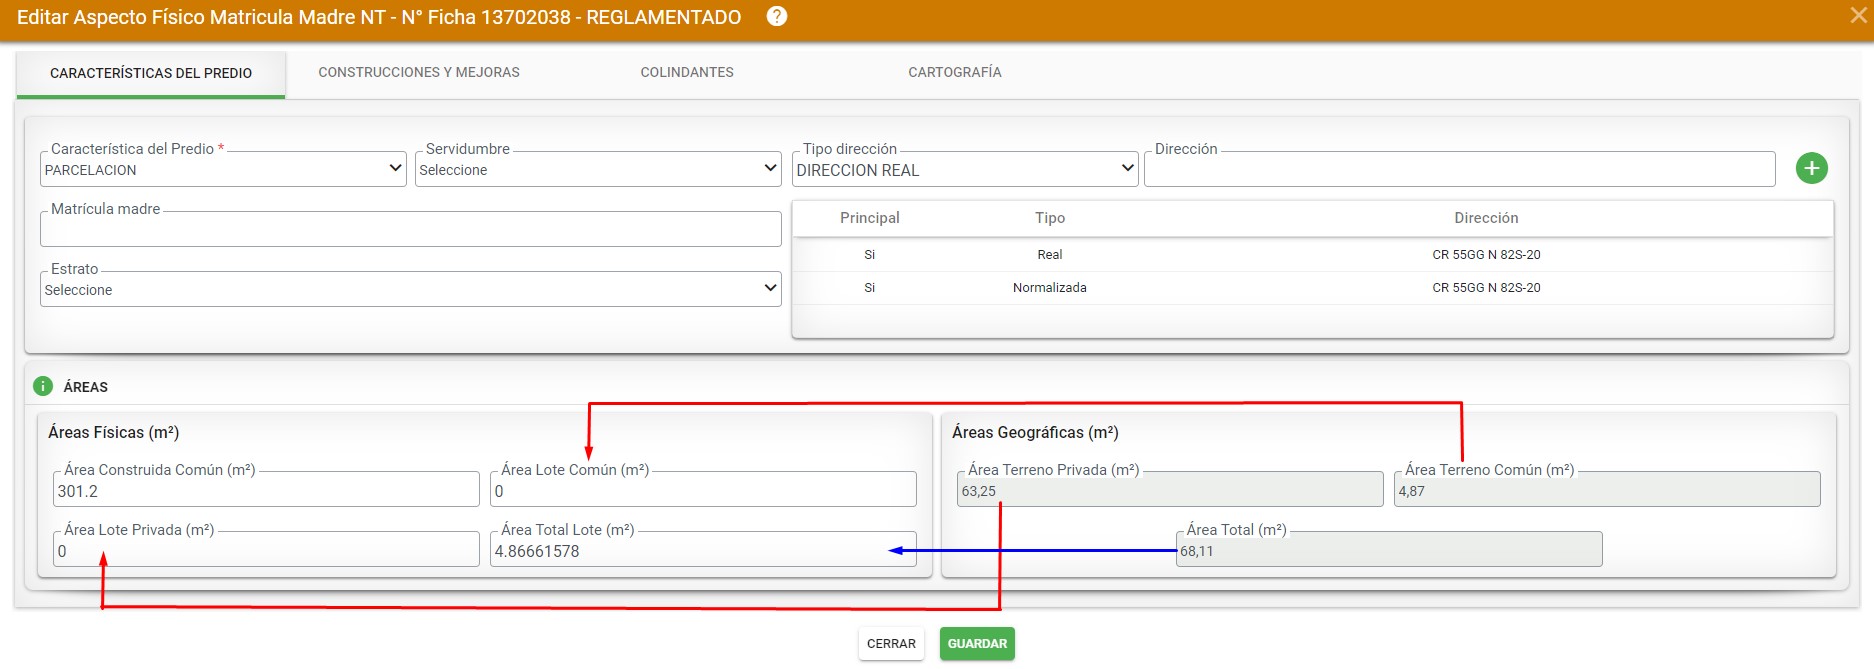This screenshot has width=1874, height=669.
Task: Click CR 55GG N 82S-20 in Normalizada row
Action: point(1486,288)
